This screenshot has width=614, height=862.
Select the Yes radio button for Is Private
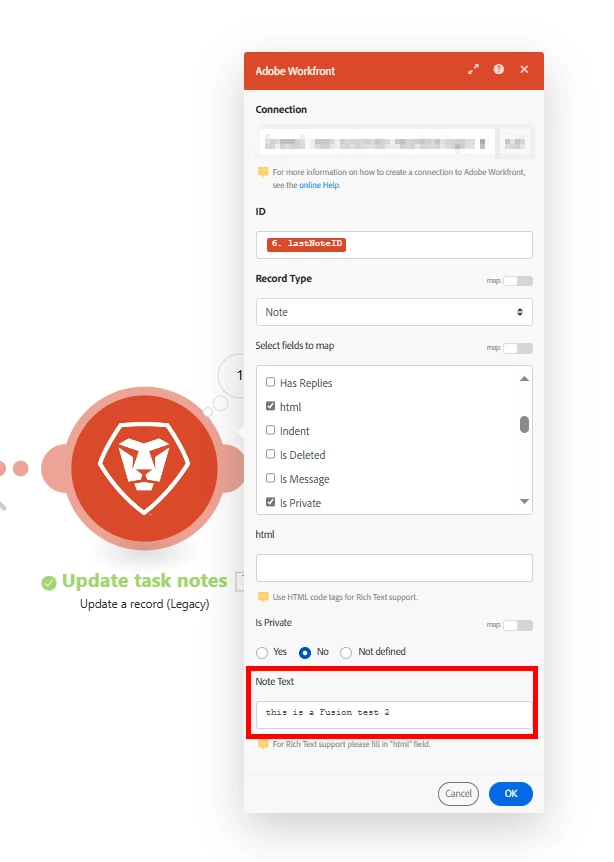pos(262,652)
